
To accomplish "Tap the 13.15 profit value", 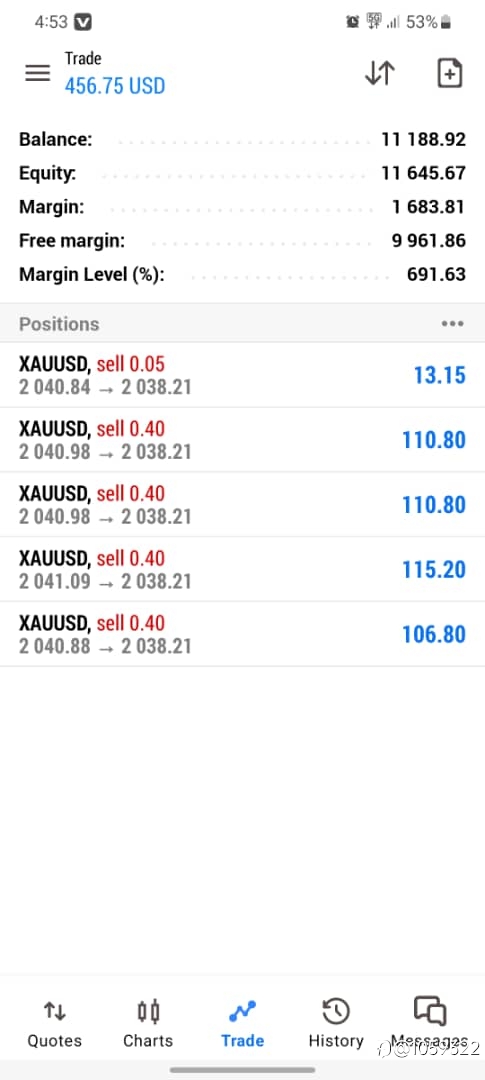I will tap(440, 375).
